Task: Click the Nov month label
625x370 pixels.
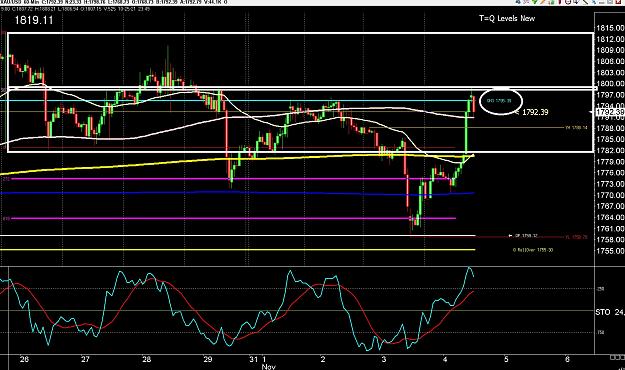Action: point(268,366)
